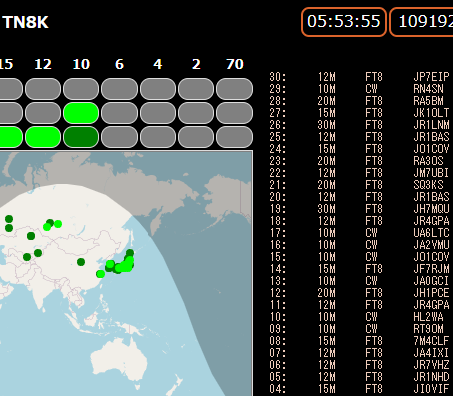Click the 30M band in log row 26
Screen dimensions: 453x396
pos(327,125)
